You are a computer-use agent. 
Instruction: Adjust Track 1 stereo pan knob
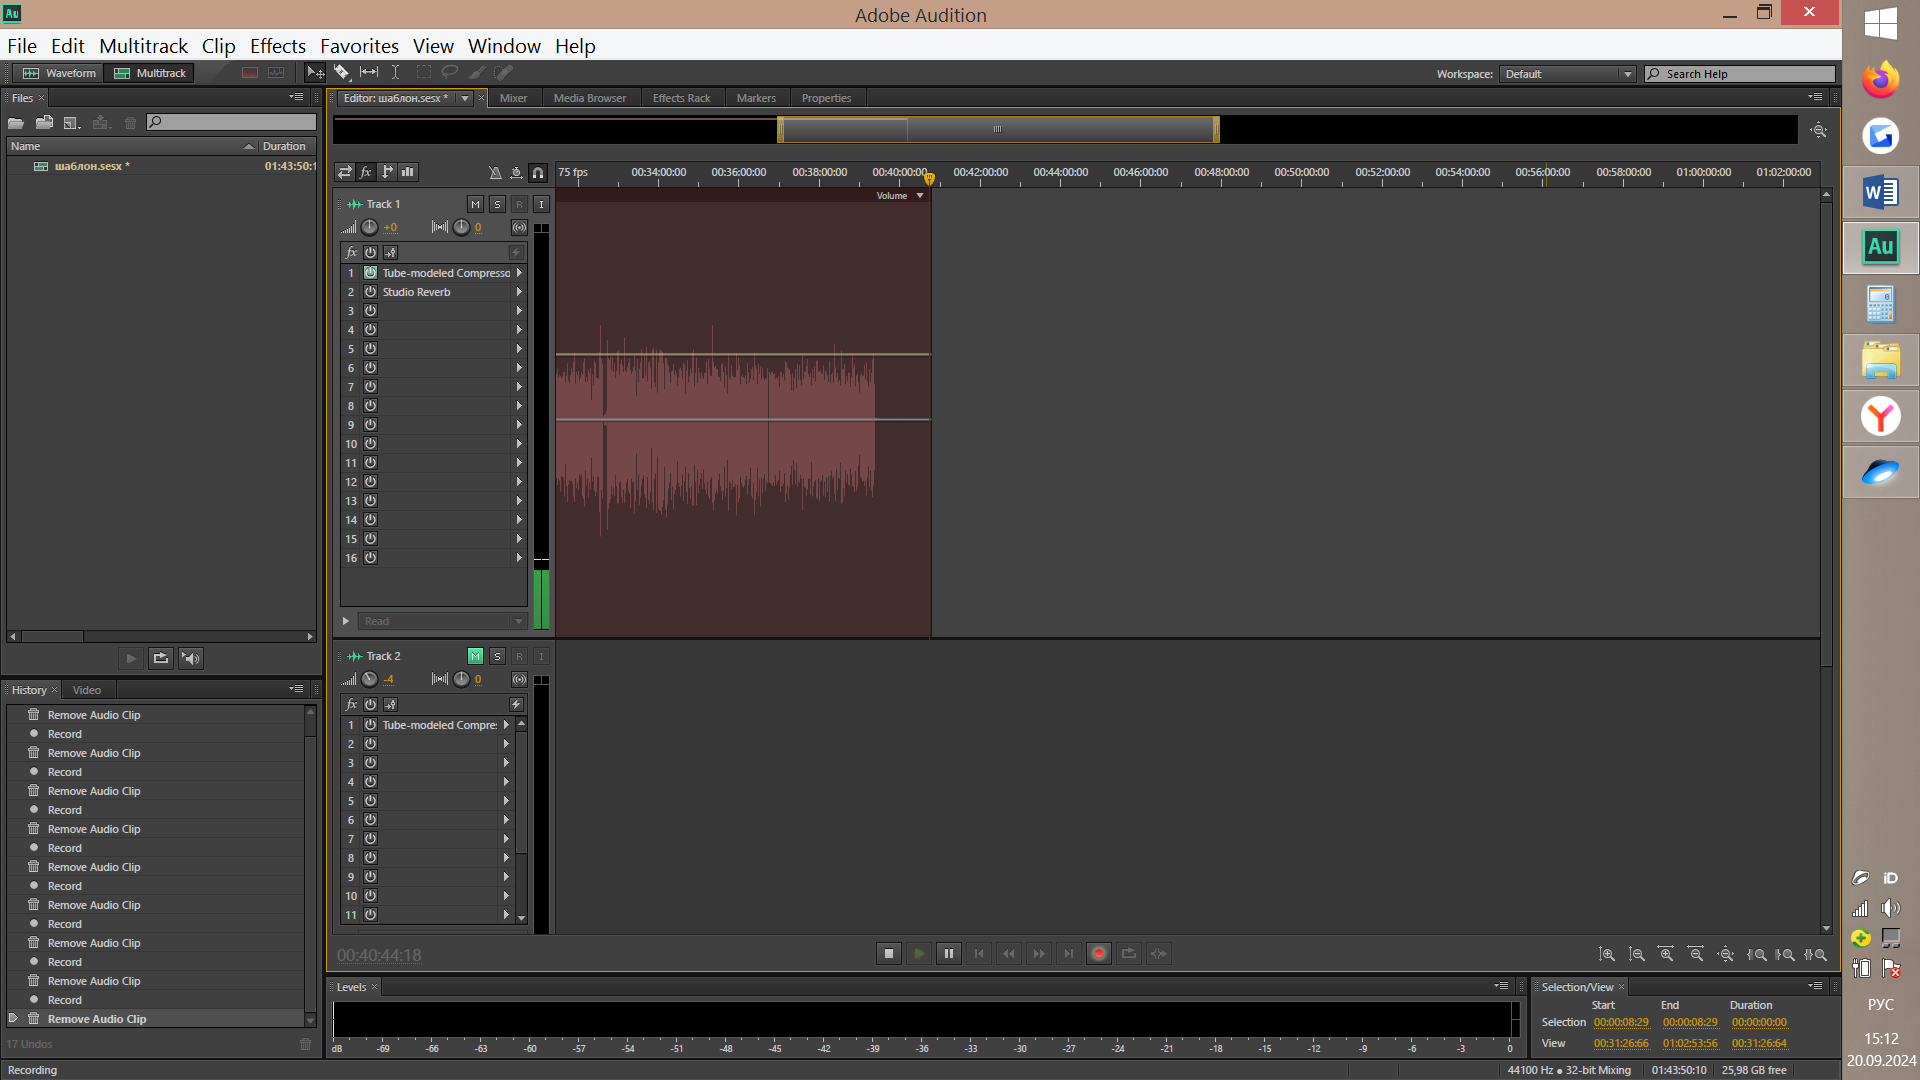click(461, 228)
